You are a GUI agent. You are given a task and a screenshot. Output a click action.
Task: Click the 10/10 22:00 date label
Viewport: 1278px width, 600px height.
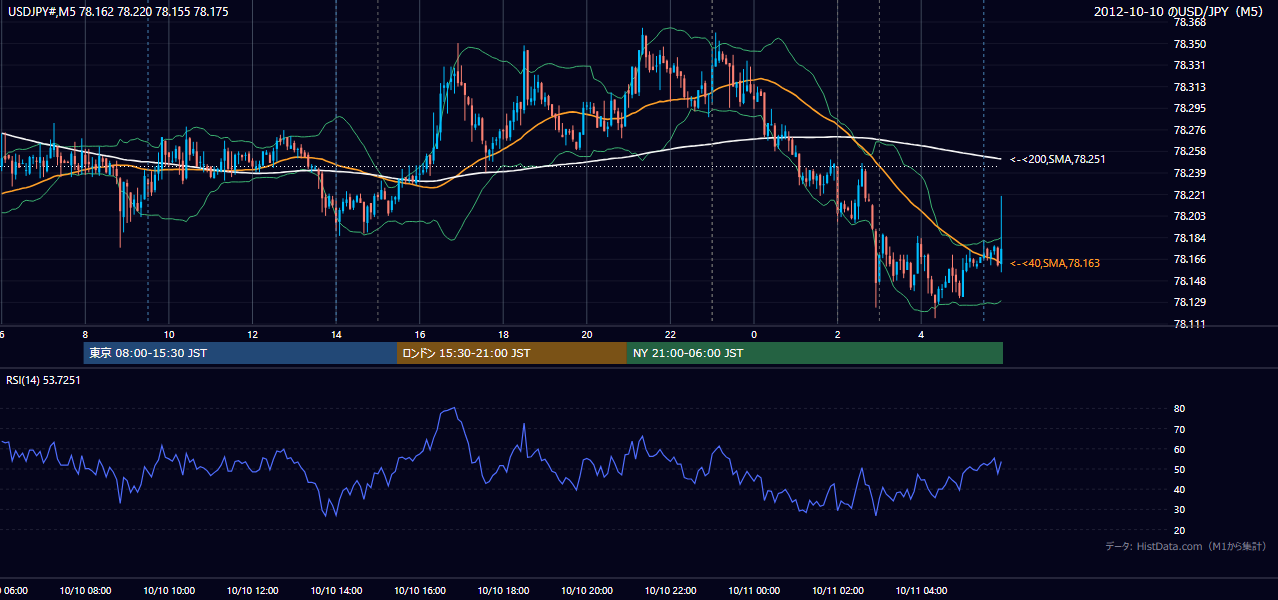tap(670, 590)
